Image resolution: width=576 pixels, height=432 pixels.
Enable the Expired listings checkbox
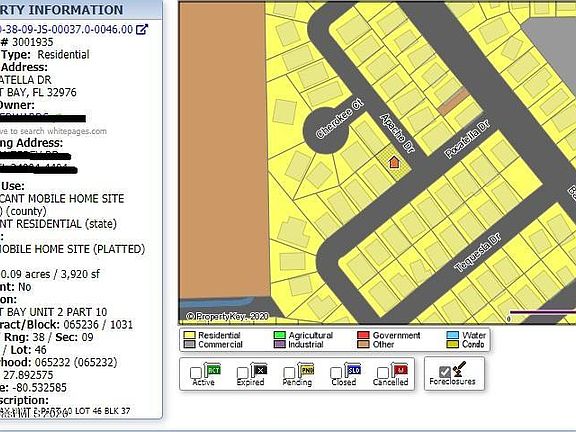point(242,373)
